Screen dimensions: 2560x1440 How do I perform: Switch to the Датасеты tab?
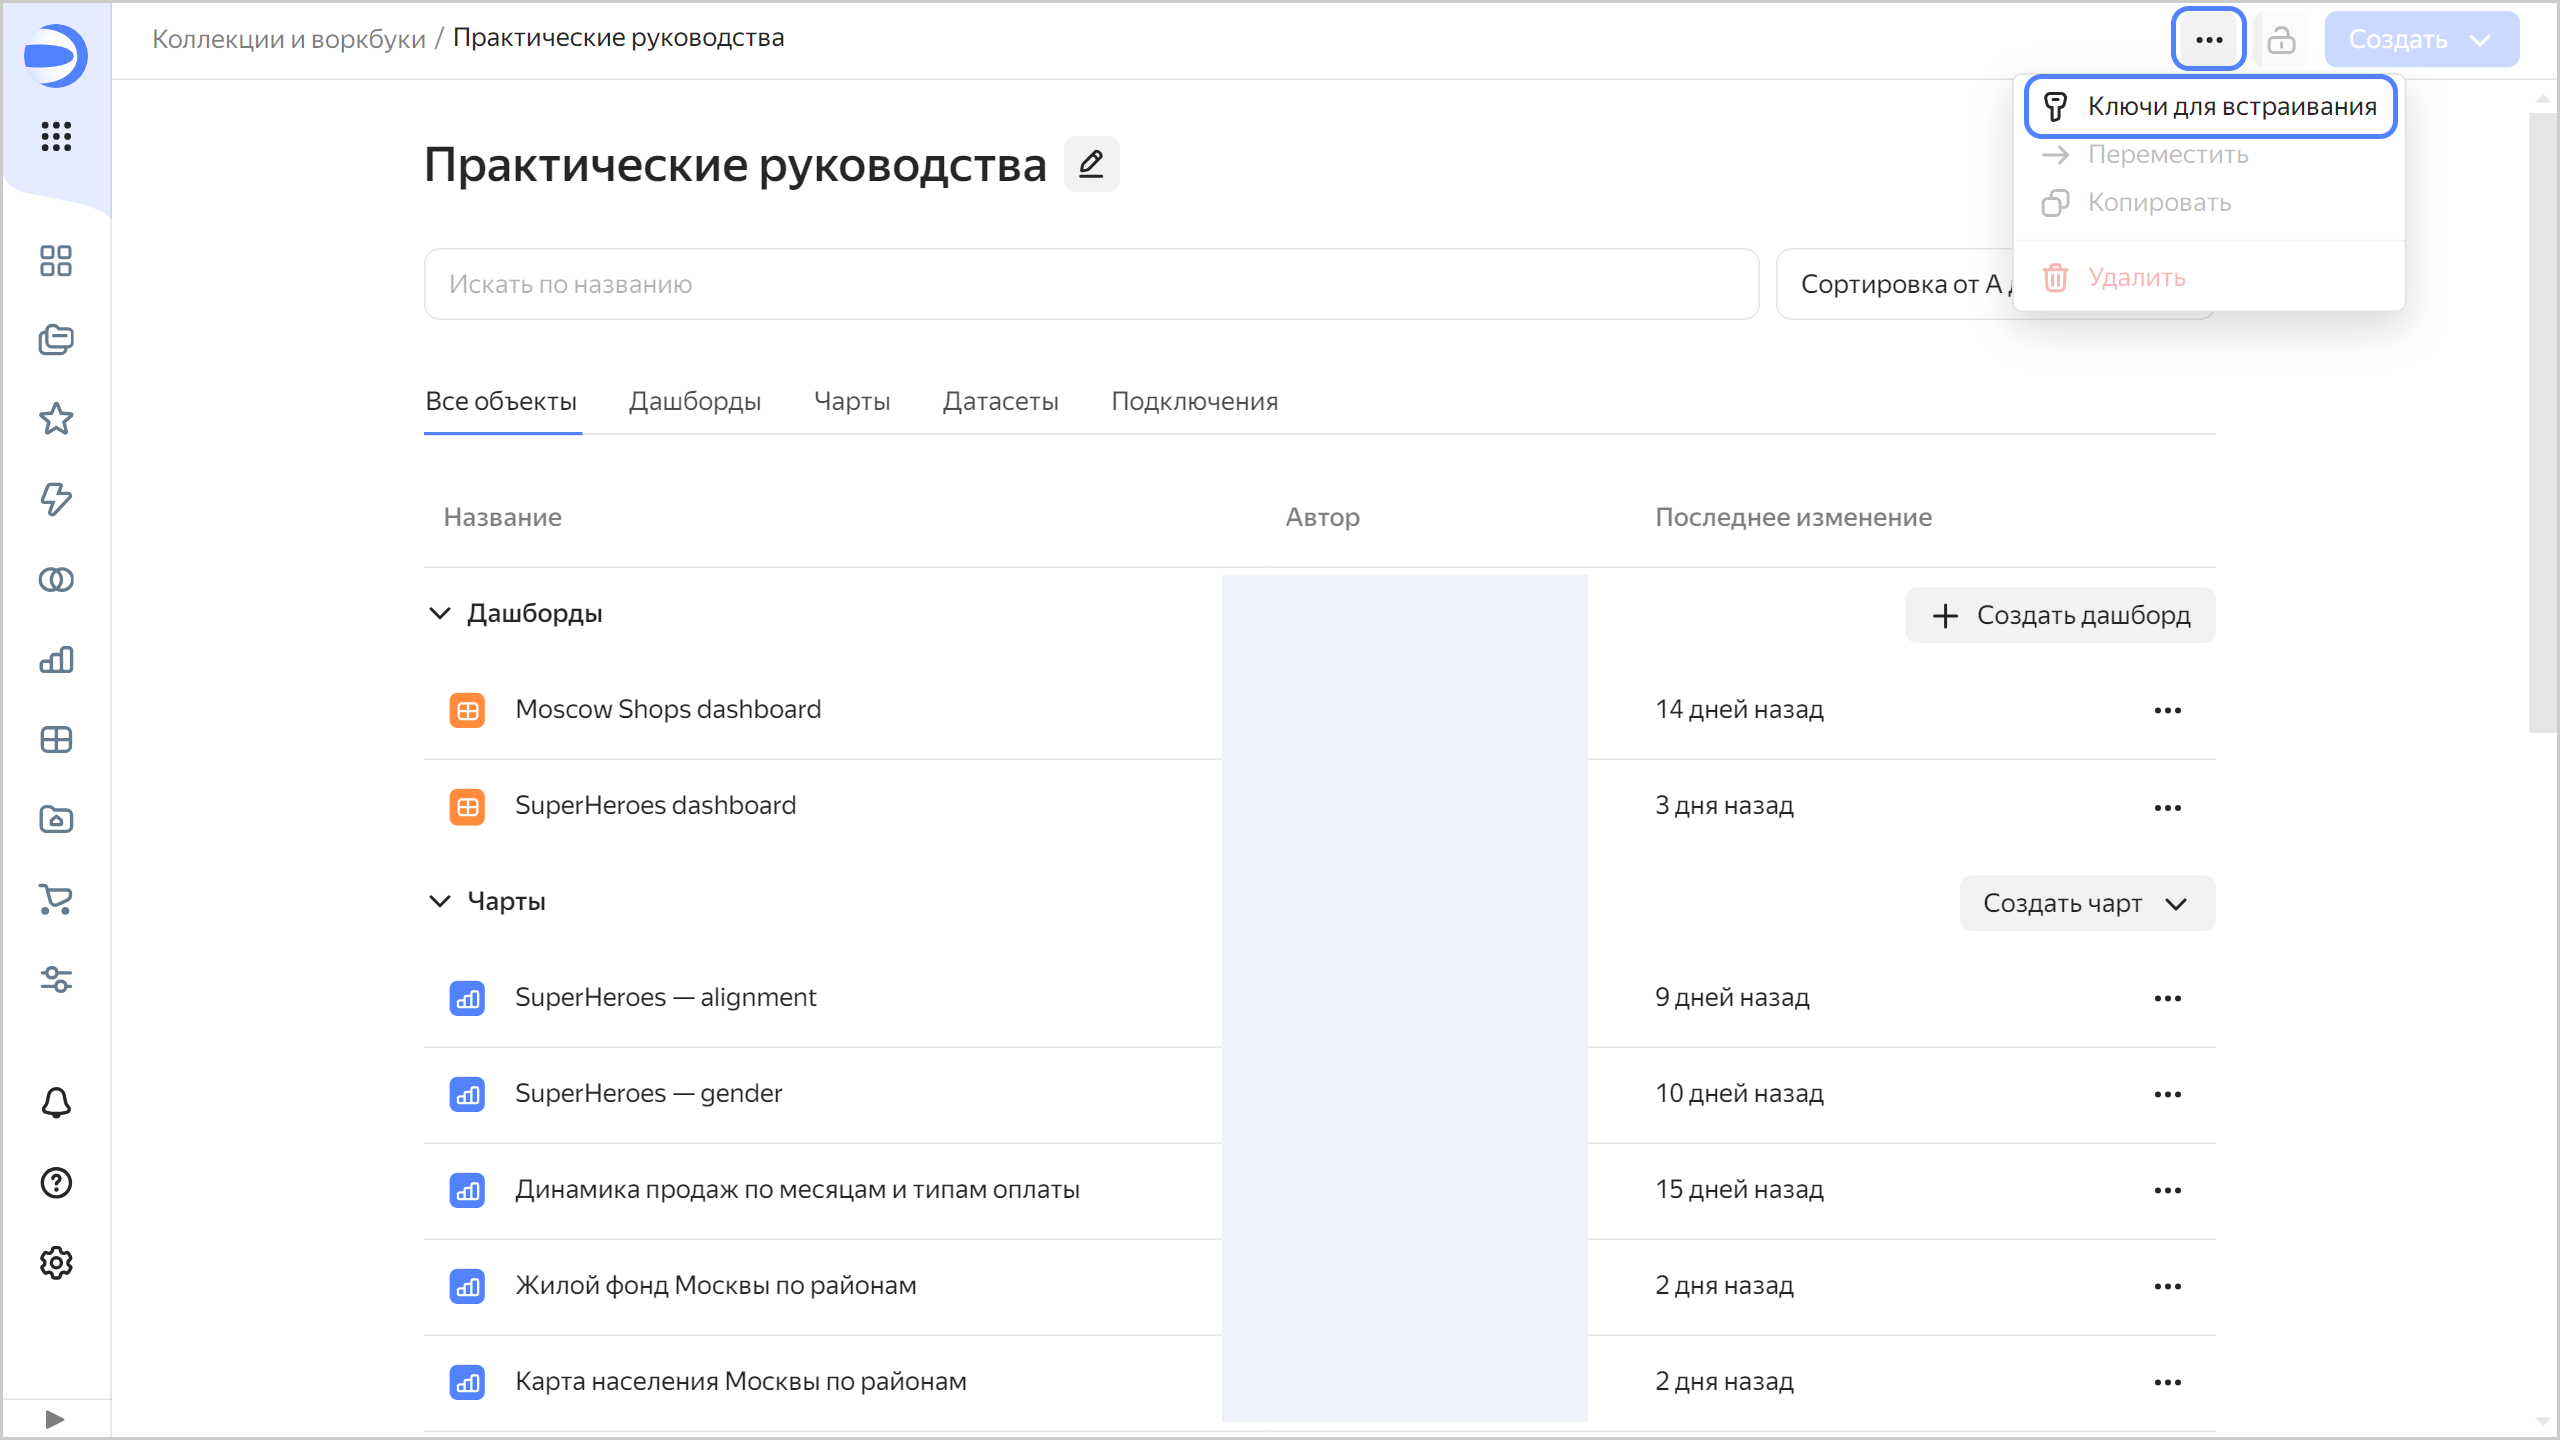pos(1000,401)
